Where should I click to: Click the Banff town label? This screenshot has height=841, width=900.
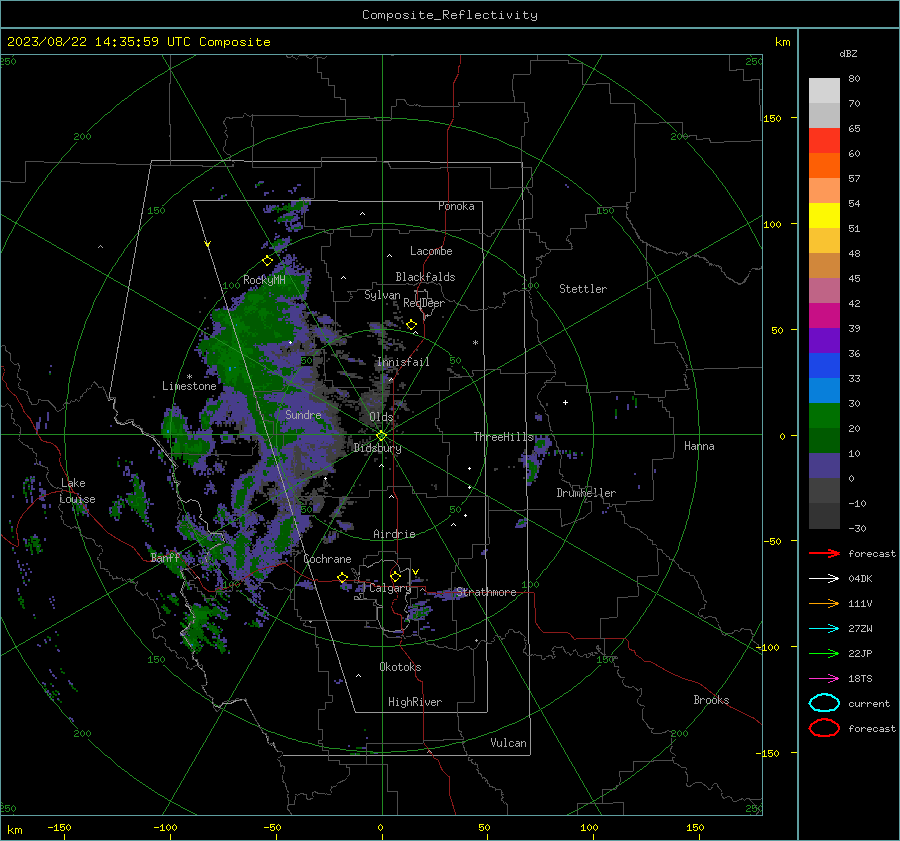[165, 557]
